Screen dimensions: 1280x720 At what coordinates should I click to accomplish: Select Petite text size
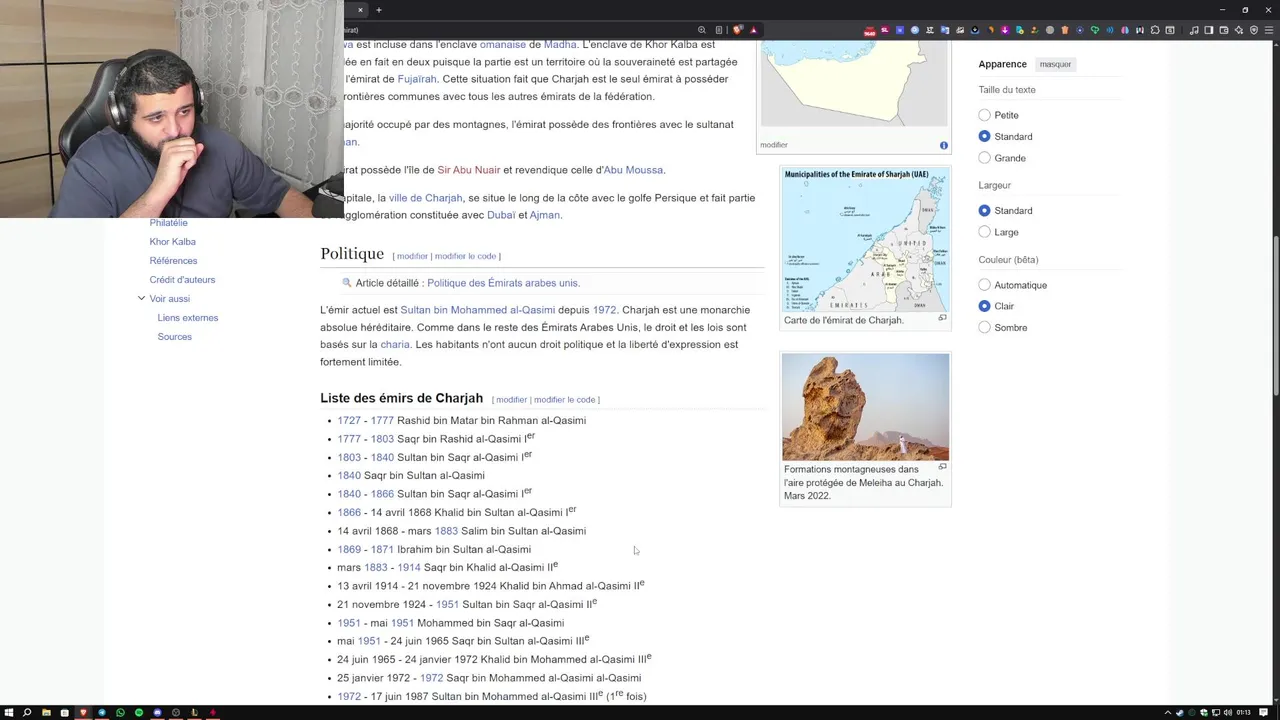[985, 115]
